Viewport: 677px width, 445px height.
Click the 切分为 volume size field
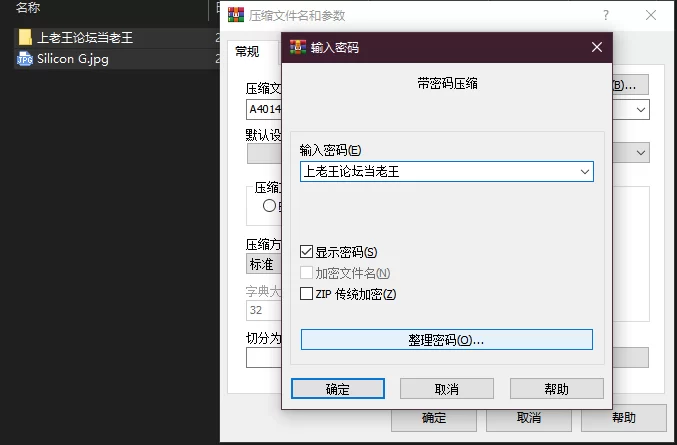click(264, 358)
